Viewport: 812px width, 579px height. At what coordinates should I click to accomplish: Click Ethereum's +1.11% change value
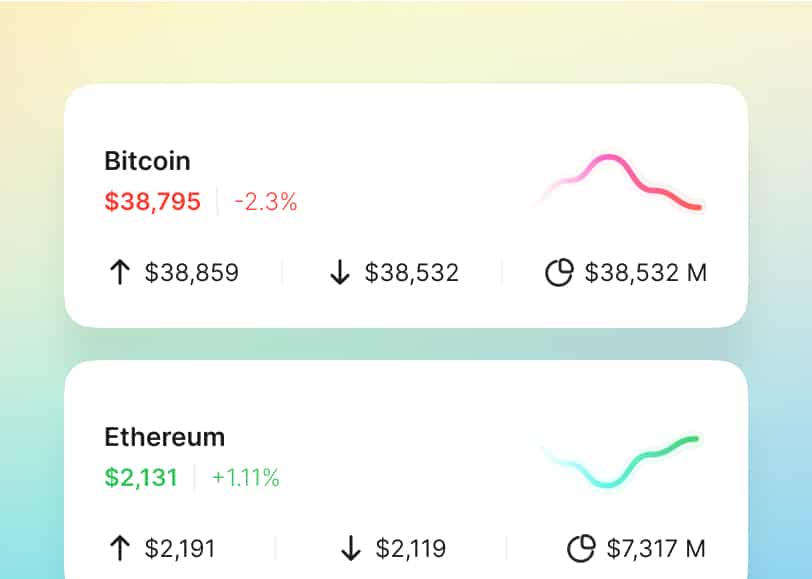tap(246, 478)
